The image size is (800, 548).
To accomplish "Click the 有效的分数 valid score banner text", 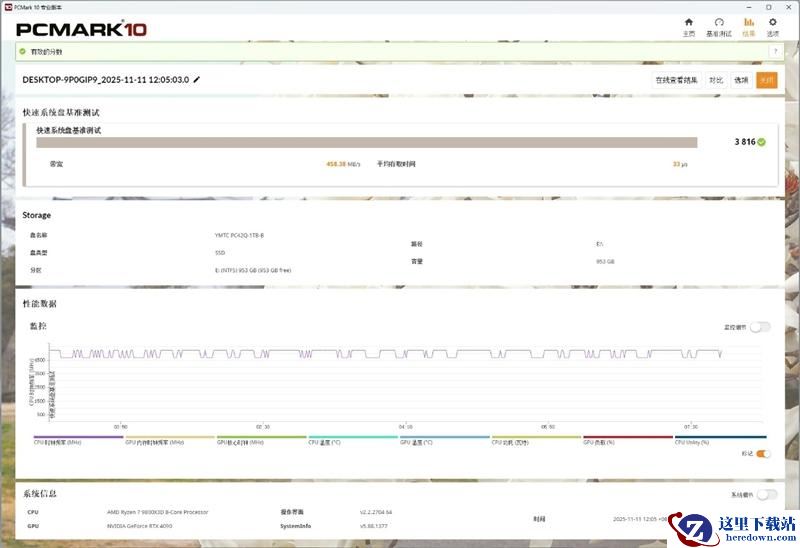I will [46, 52].
